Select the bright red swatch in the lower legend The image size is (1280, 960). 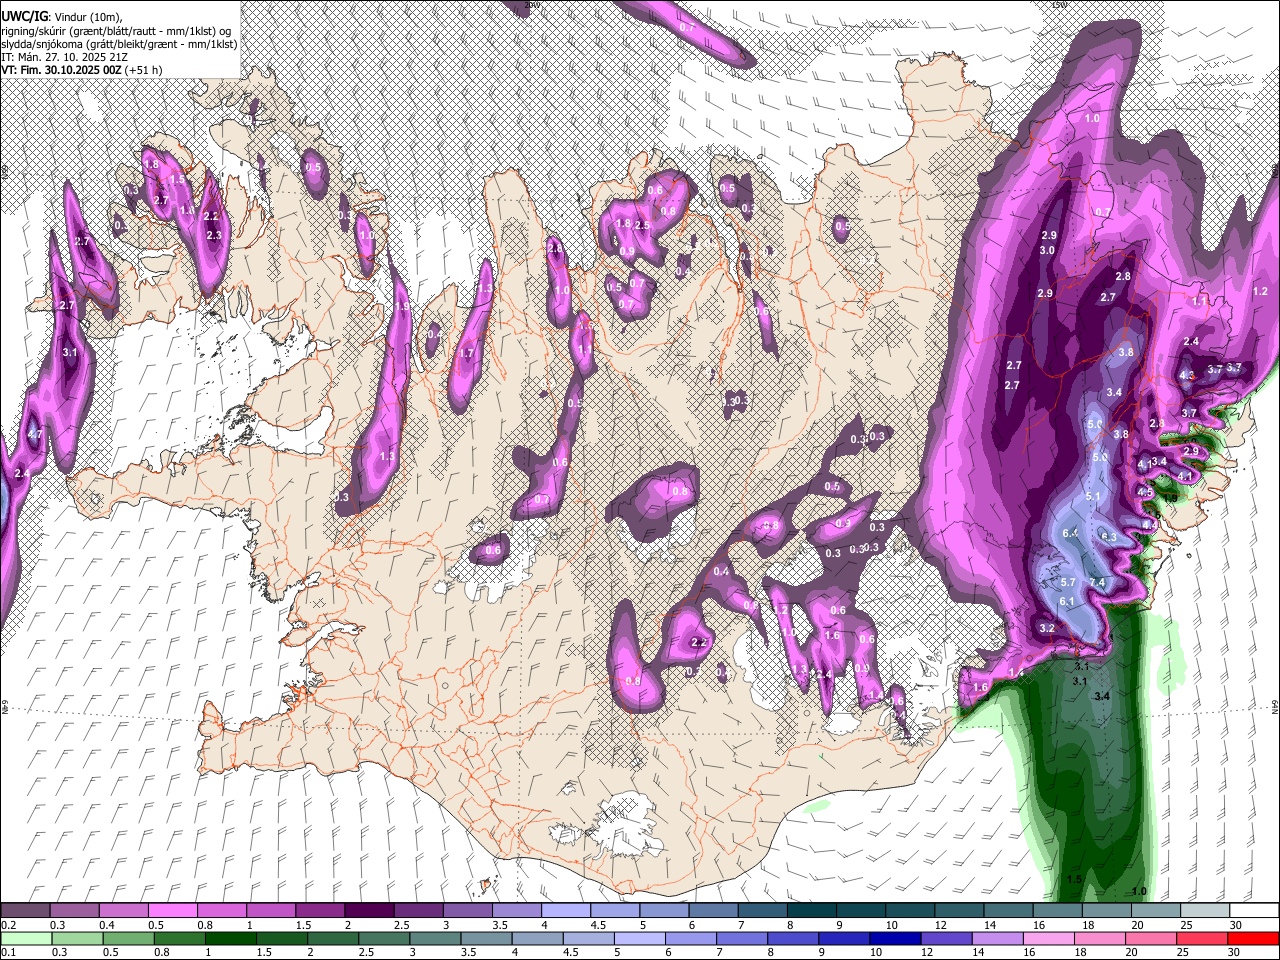click(x=1254, y=938)
